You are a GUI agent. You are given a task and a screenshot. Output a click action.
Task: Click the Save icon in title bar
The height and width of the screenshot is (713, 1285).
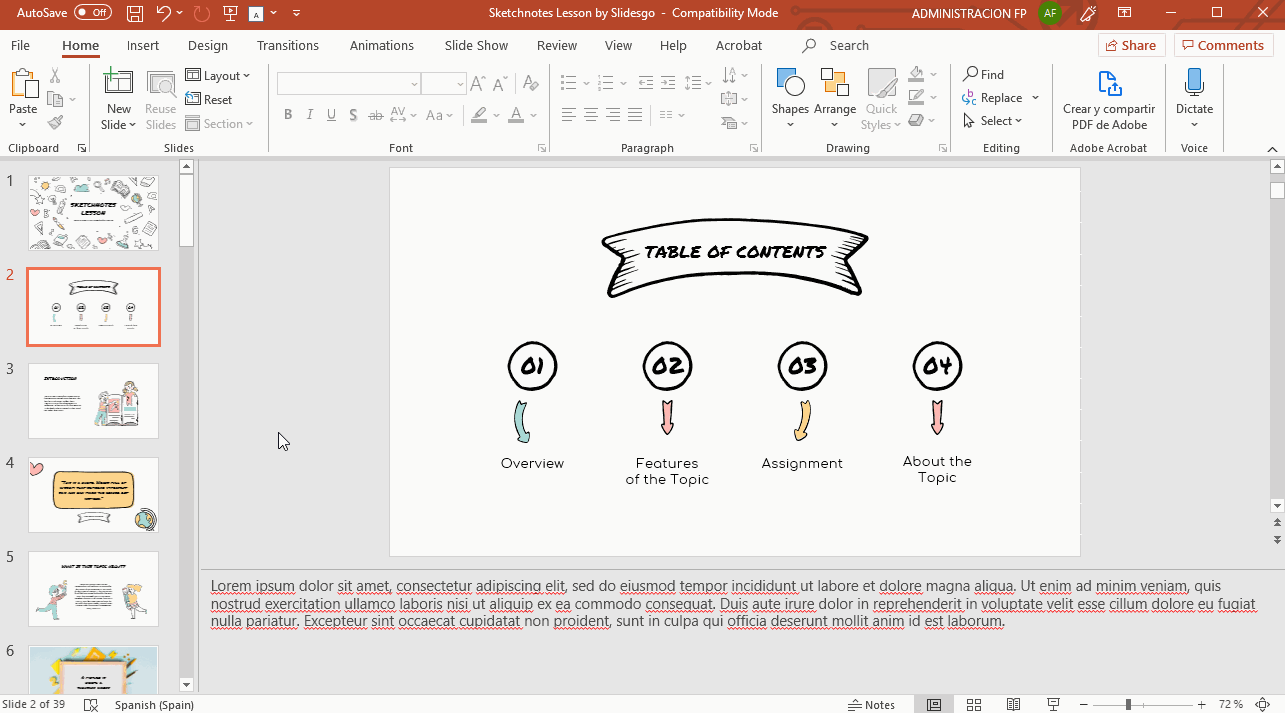pyautogui.click(x=135, y=13)
